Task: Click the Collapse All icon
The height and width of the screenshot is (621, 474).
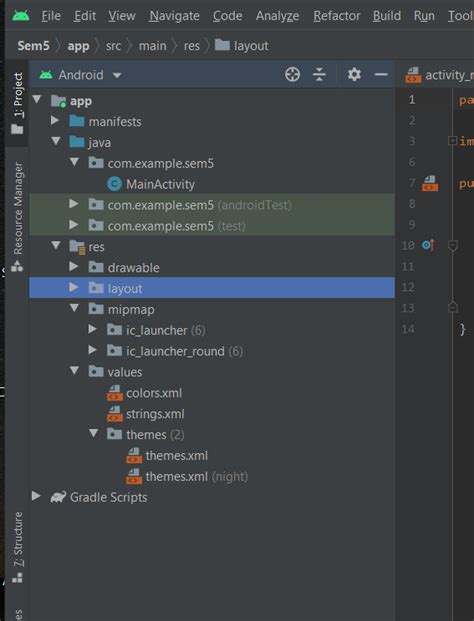Action: click(319, 74)
